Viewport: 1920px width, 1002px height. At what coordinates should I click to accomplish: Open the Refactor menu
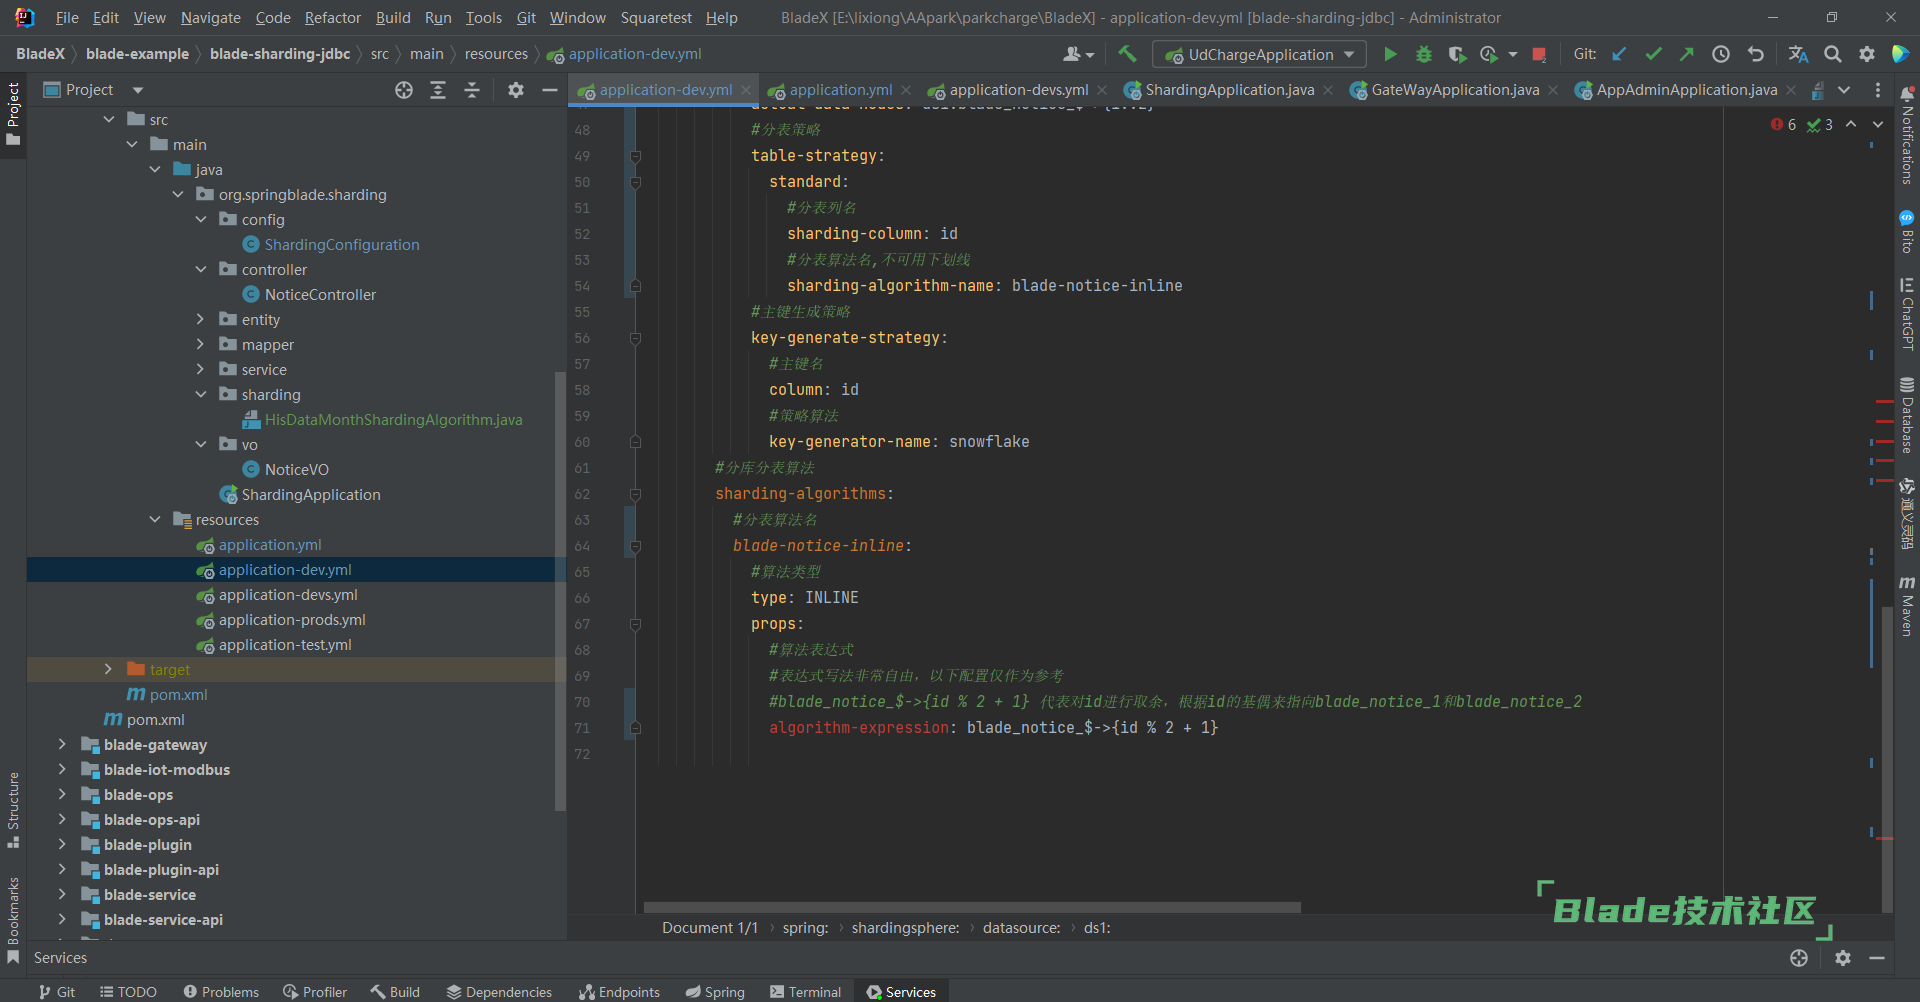(x=333, y=18)
